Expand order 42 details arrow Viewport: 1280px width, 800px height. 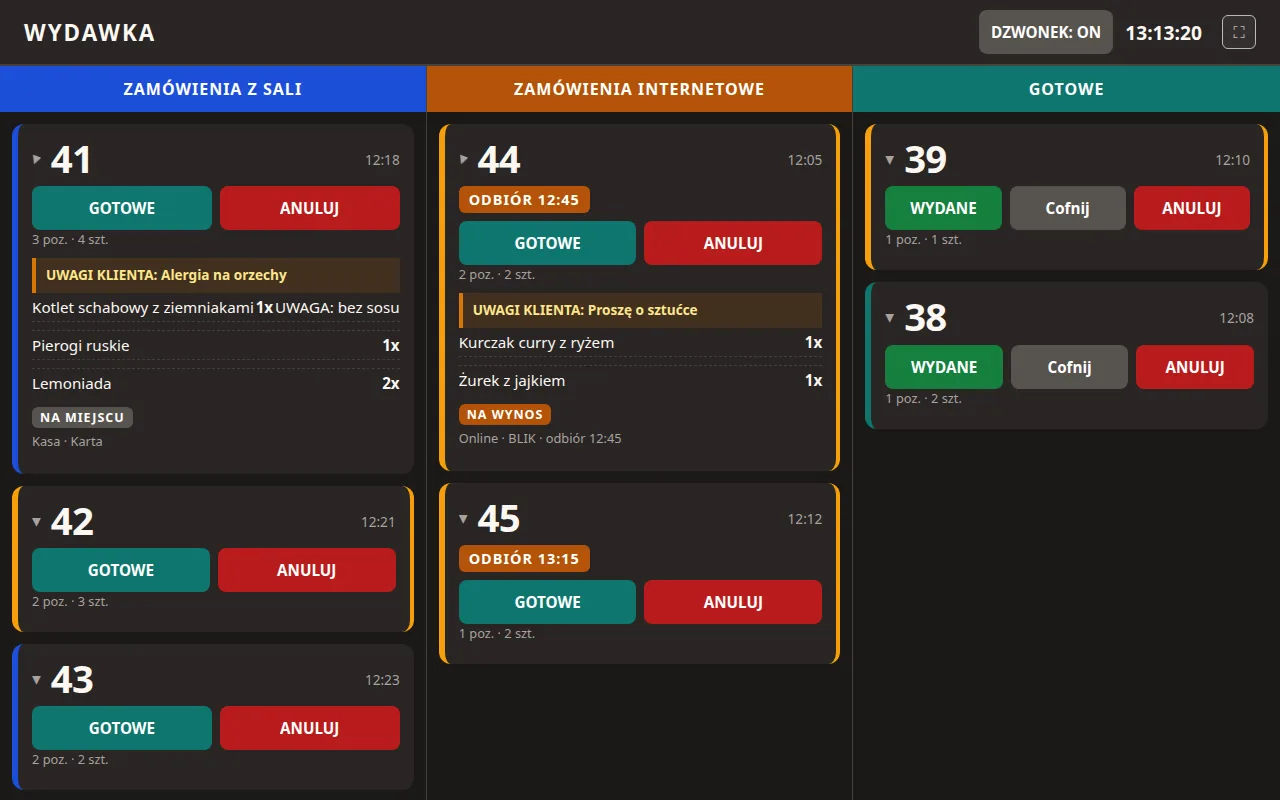[x=37, y=520]
